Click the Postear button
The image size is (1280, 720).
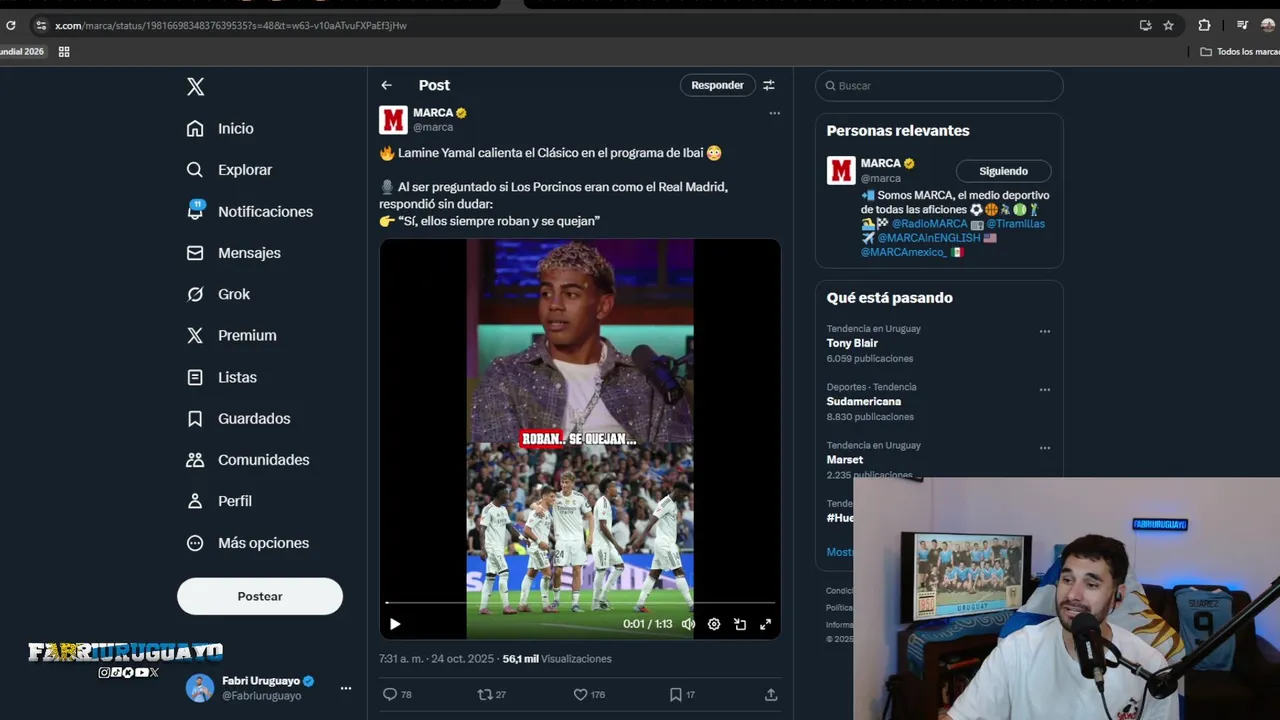pyautogui.click(x=260, y=596)
